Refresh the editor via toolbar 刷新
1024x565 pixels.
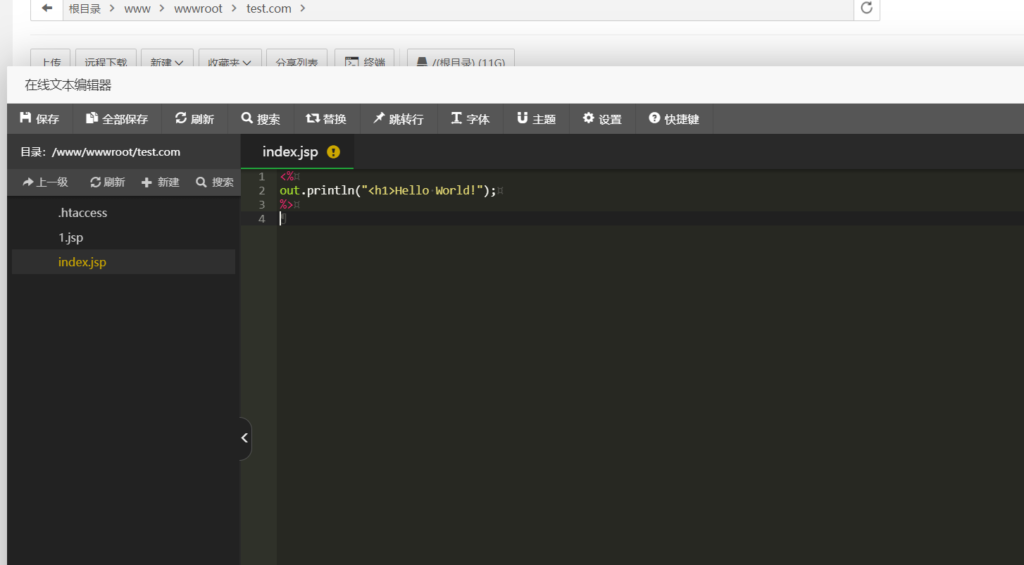pos(194,119)
